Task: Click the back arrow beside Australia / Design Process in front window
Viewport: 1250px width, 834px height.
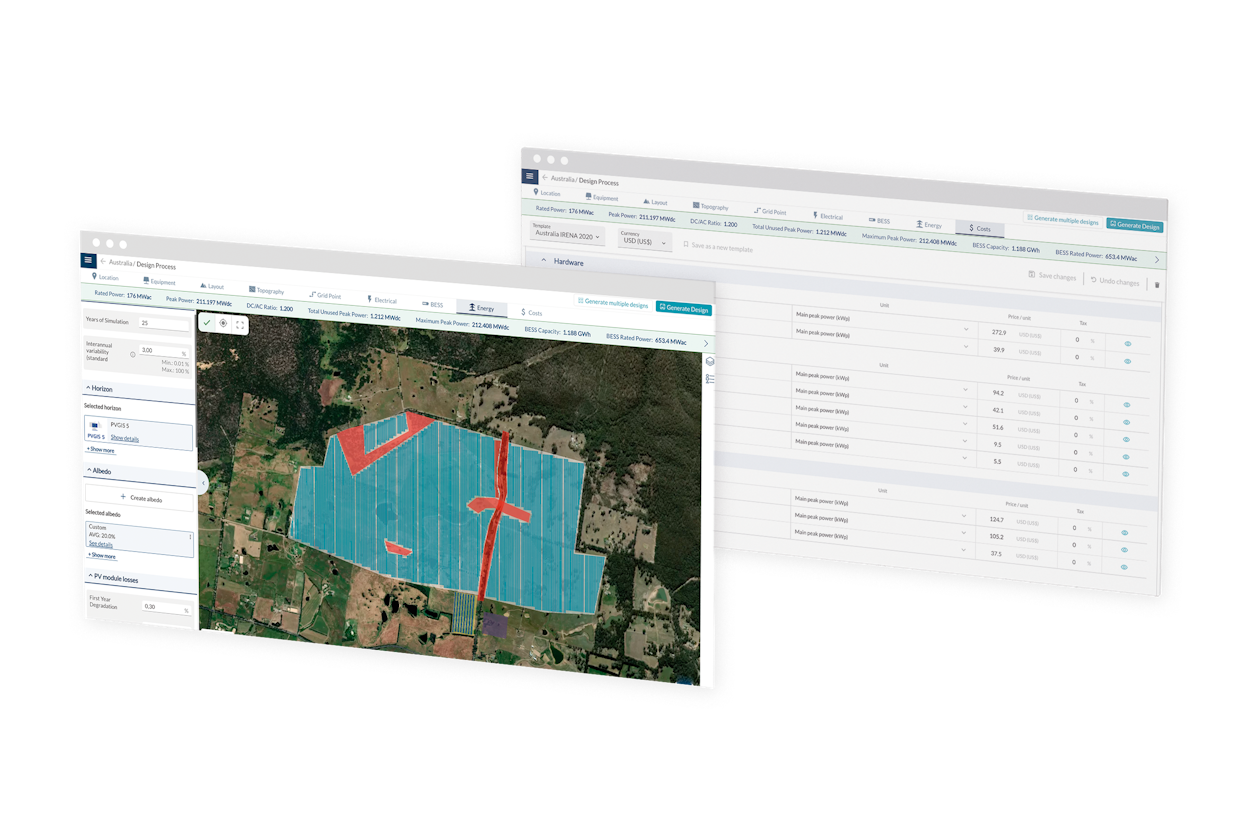Action: point(102,262)
